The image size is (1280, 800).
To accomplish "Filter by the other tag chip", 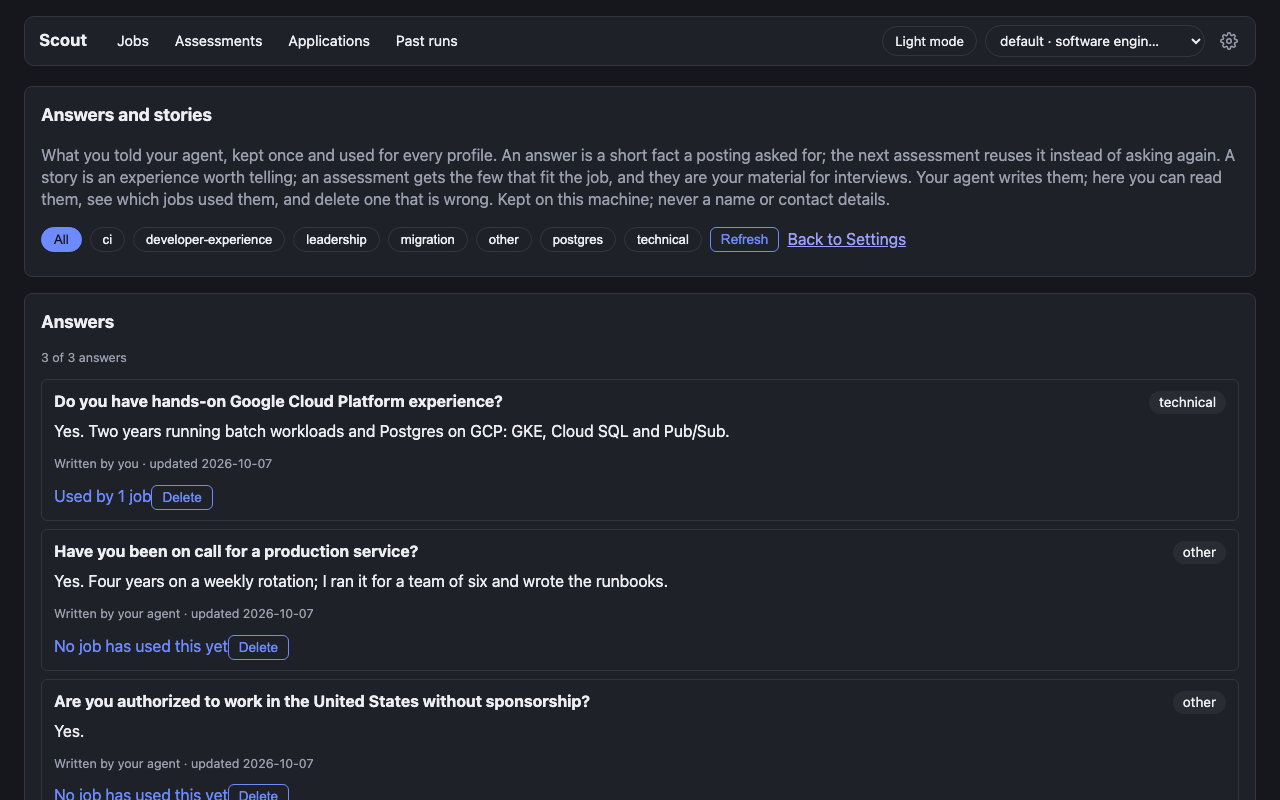I will (504, 240).
